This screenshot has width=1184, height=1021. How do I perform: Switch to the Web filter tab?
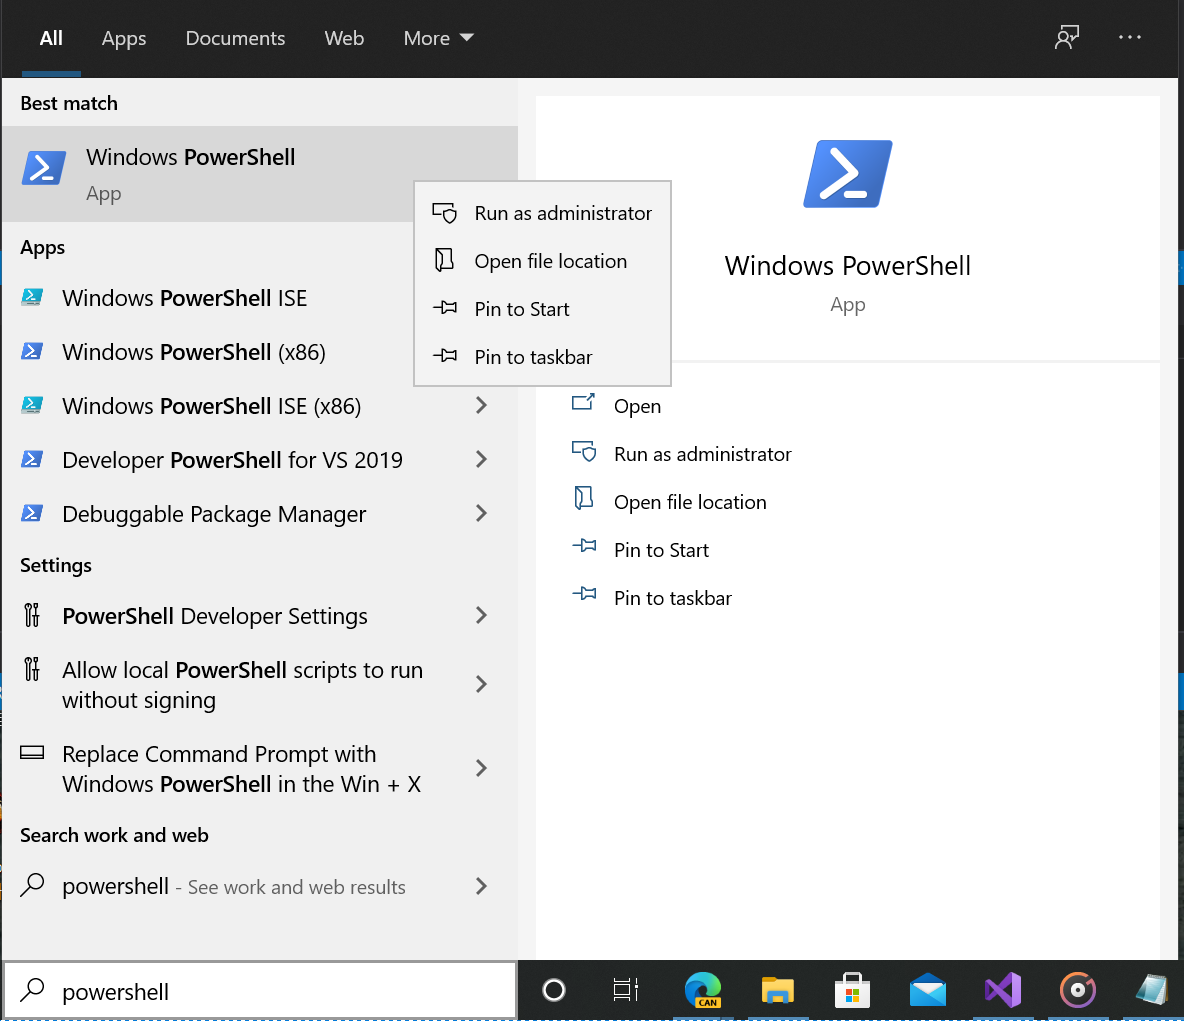pos(344,38)
